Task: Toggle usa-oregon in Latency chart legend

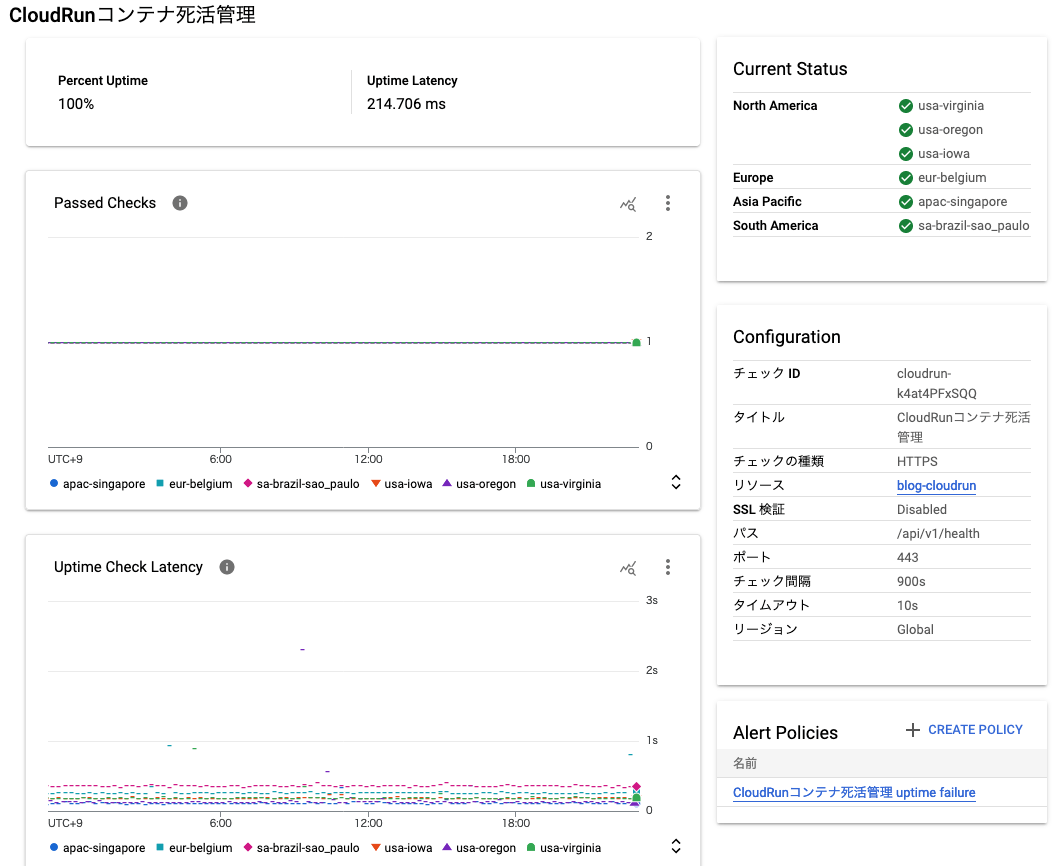Action: 479,848
